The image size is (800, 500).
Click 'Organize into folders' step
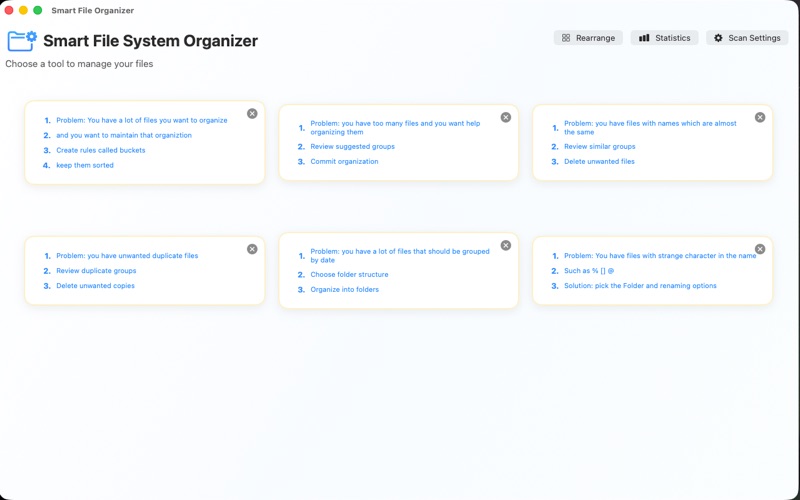click(x=344, y=289)
